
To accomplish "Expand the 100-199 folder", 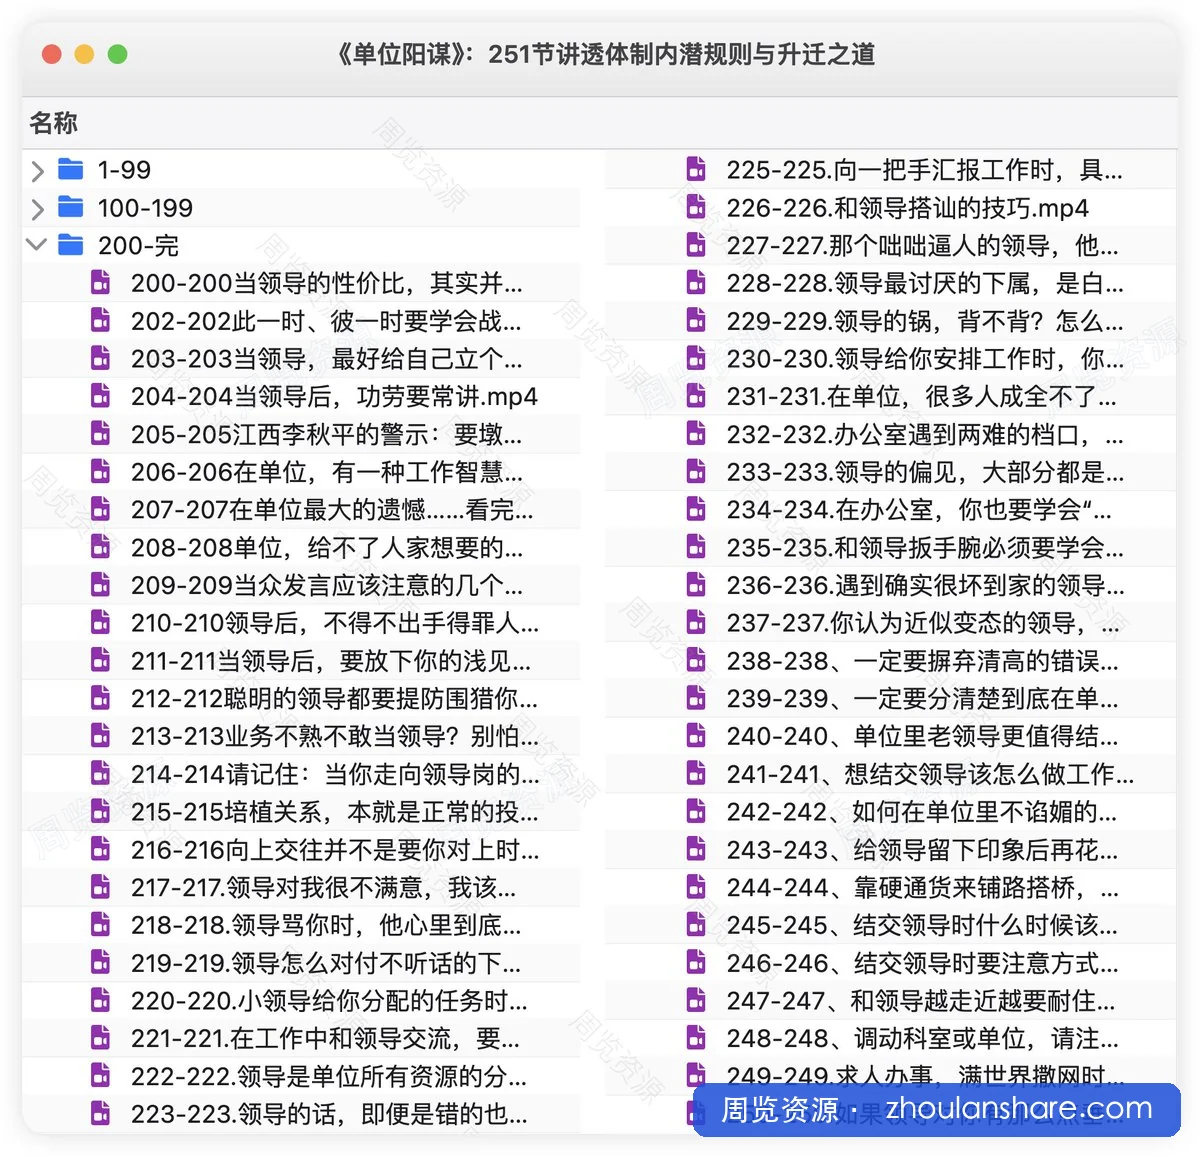I will tap(37, 209).
